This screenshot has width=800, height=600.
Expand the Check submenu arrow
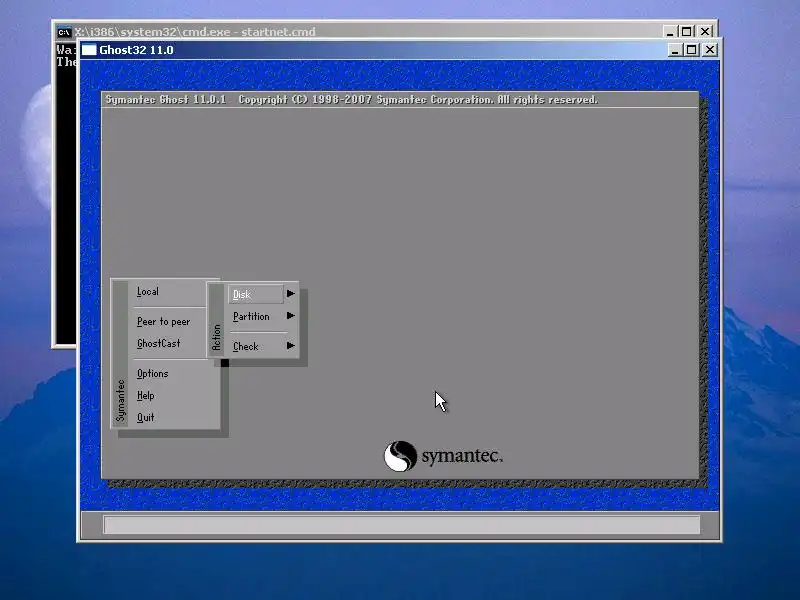click(291, 346)
